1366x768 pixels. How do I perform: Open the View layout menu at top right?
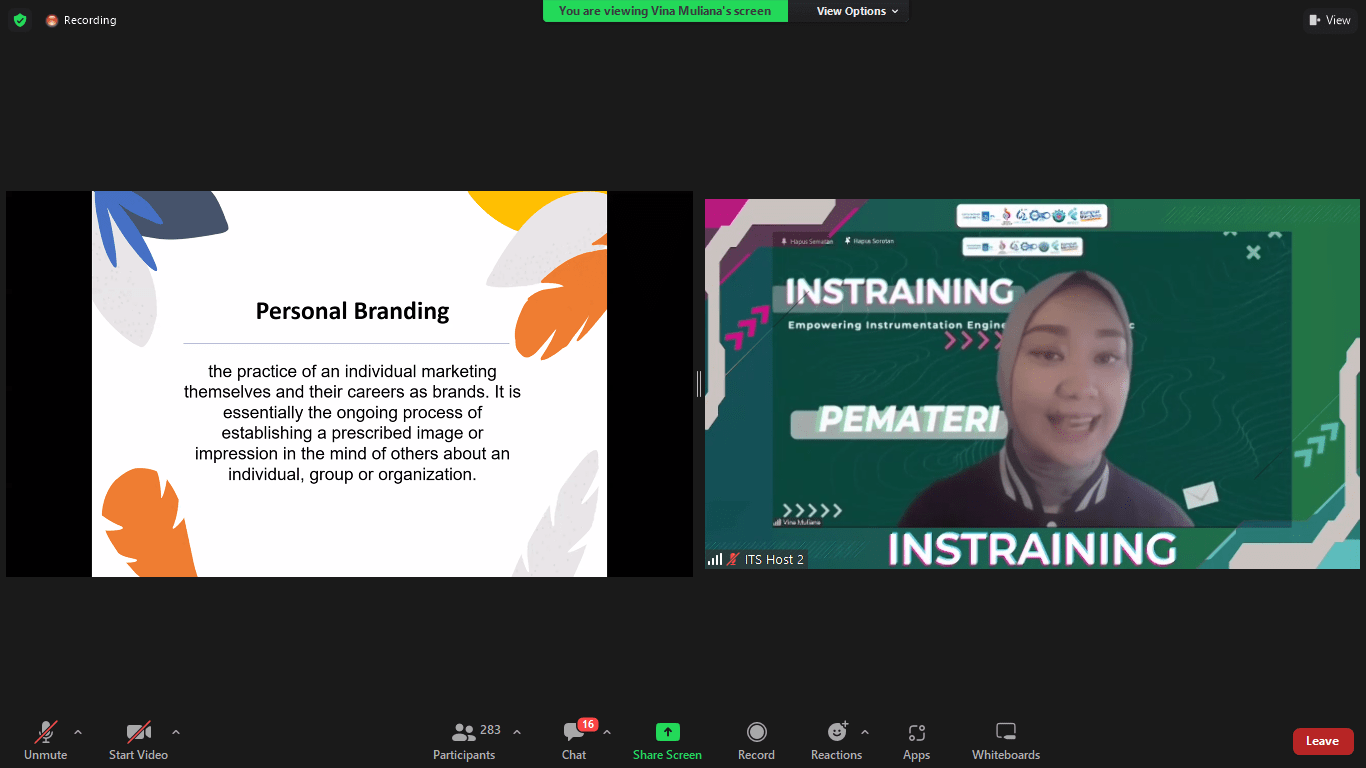tap(1330, 20)
